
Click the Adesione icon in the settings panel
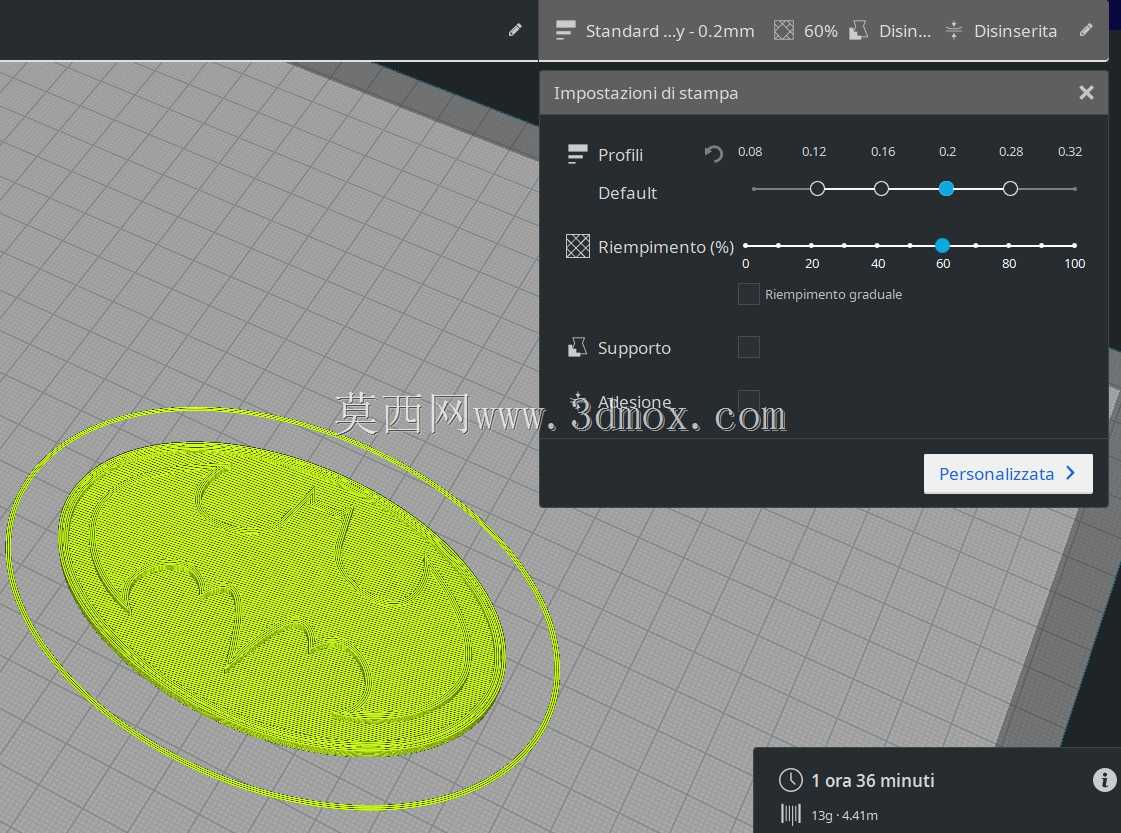click(x=577, y=401)
